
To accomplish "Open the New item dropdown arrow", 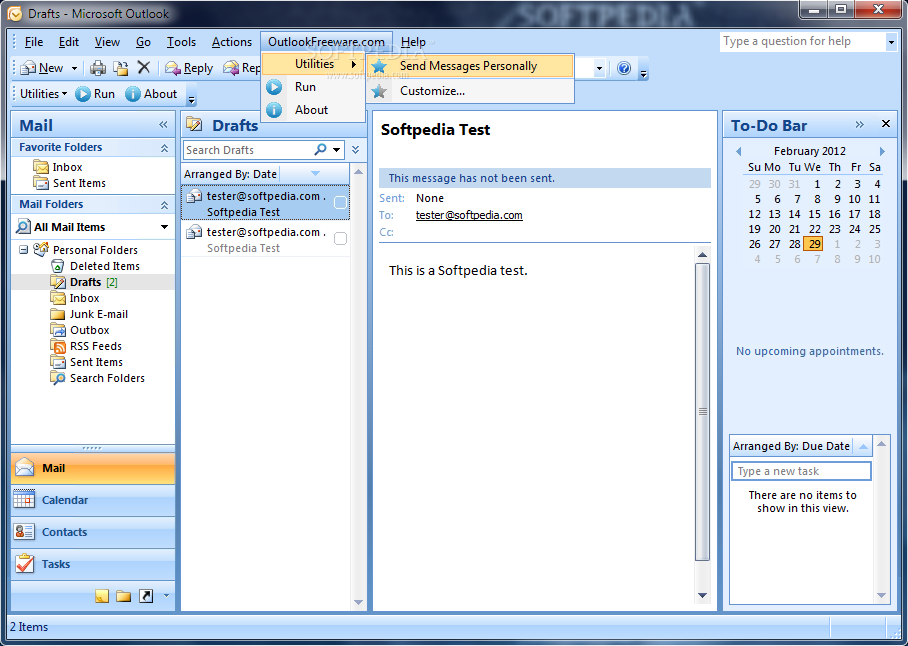I will 74,68.
